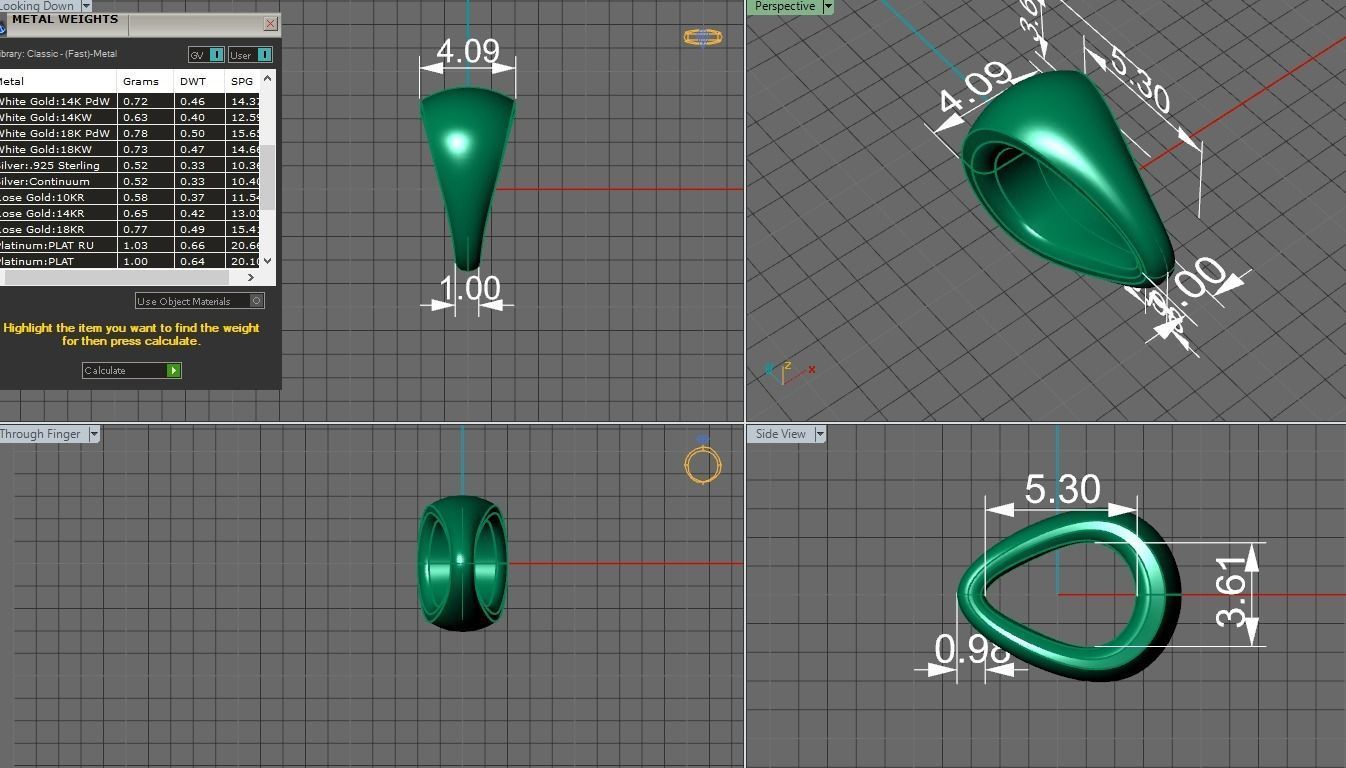Screen dimensions: 1346x768
Task: Click the Library: Classic (Fast)-Metal label
Action: pyautogui.click(x=58, y=54)
